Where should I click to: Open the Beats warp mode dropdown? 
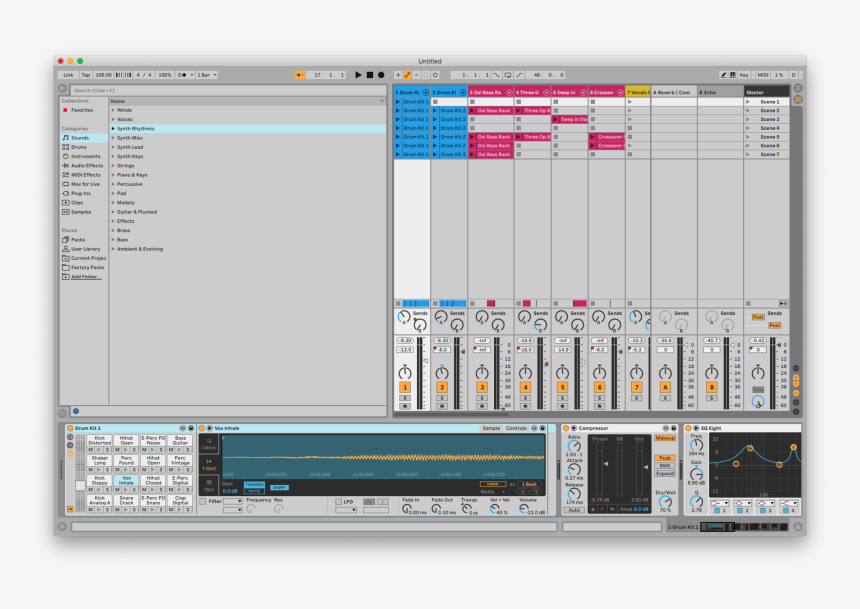pyautogui.click(x=493, y=492)
